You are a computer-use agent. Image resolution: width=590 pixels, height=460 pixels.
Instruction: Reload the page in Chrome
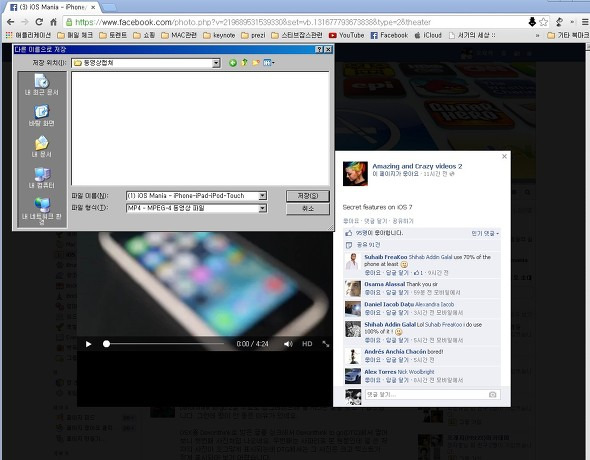tap(39, 22)
